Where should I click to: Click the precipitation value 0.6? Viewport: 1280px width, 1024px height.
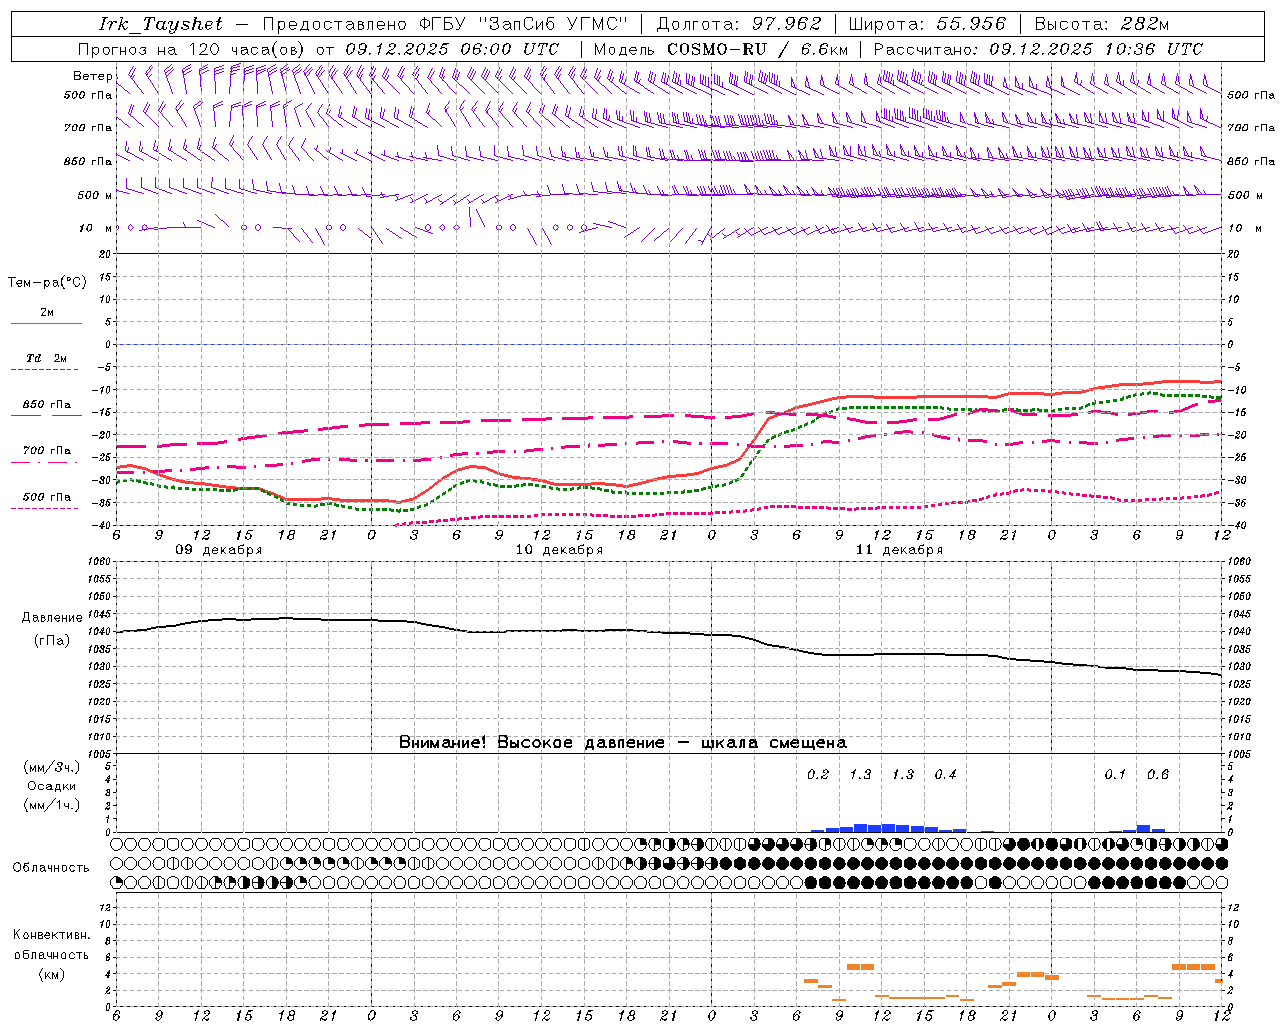1158,775
